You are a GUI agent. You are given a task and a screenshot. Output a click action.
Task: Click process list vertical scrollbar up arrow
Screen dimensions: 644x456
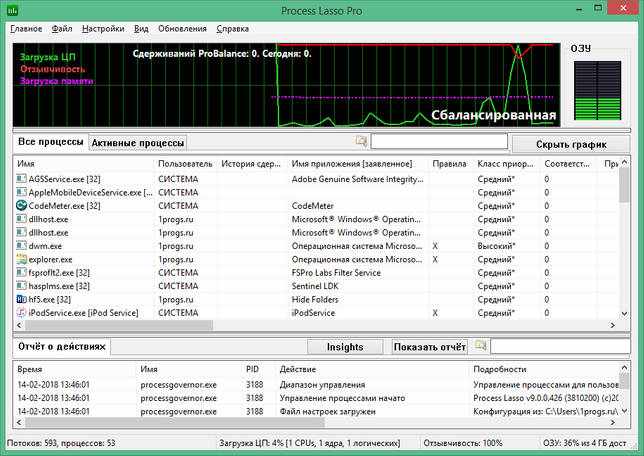tap(624, 162)
